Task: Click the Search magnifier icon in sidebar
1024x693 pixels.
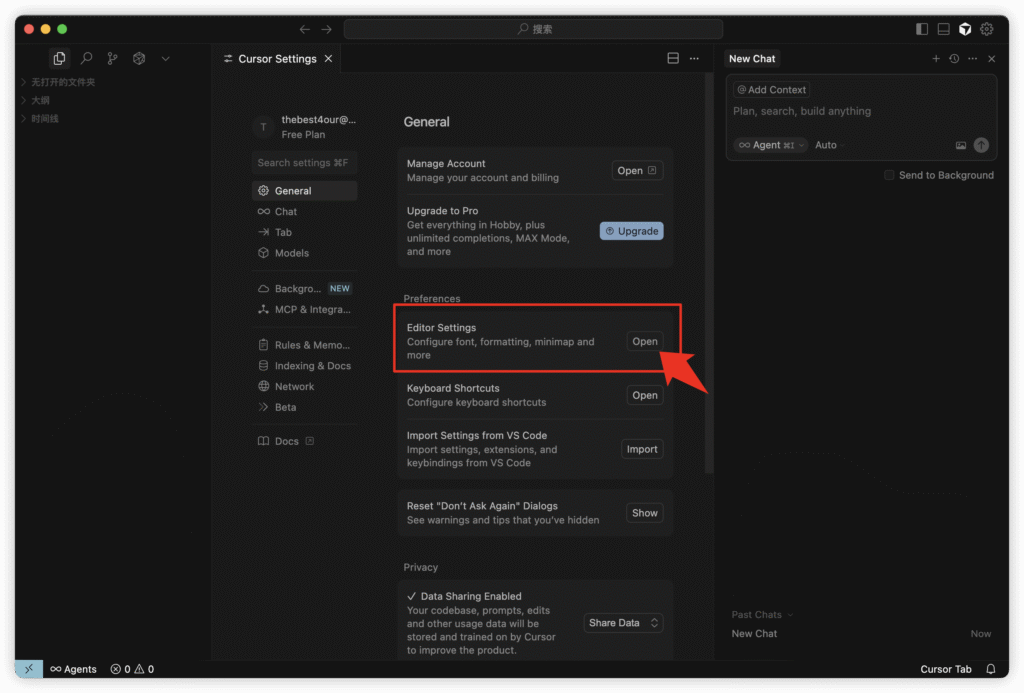Action: [87, 58]
